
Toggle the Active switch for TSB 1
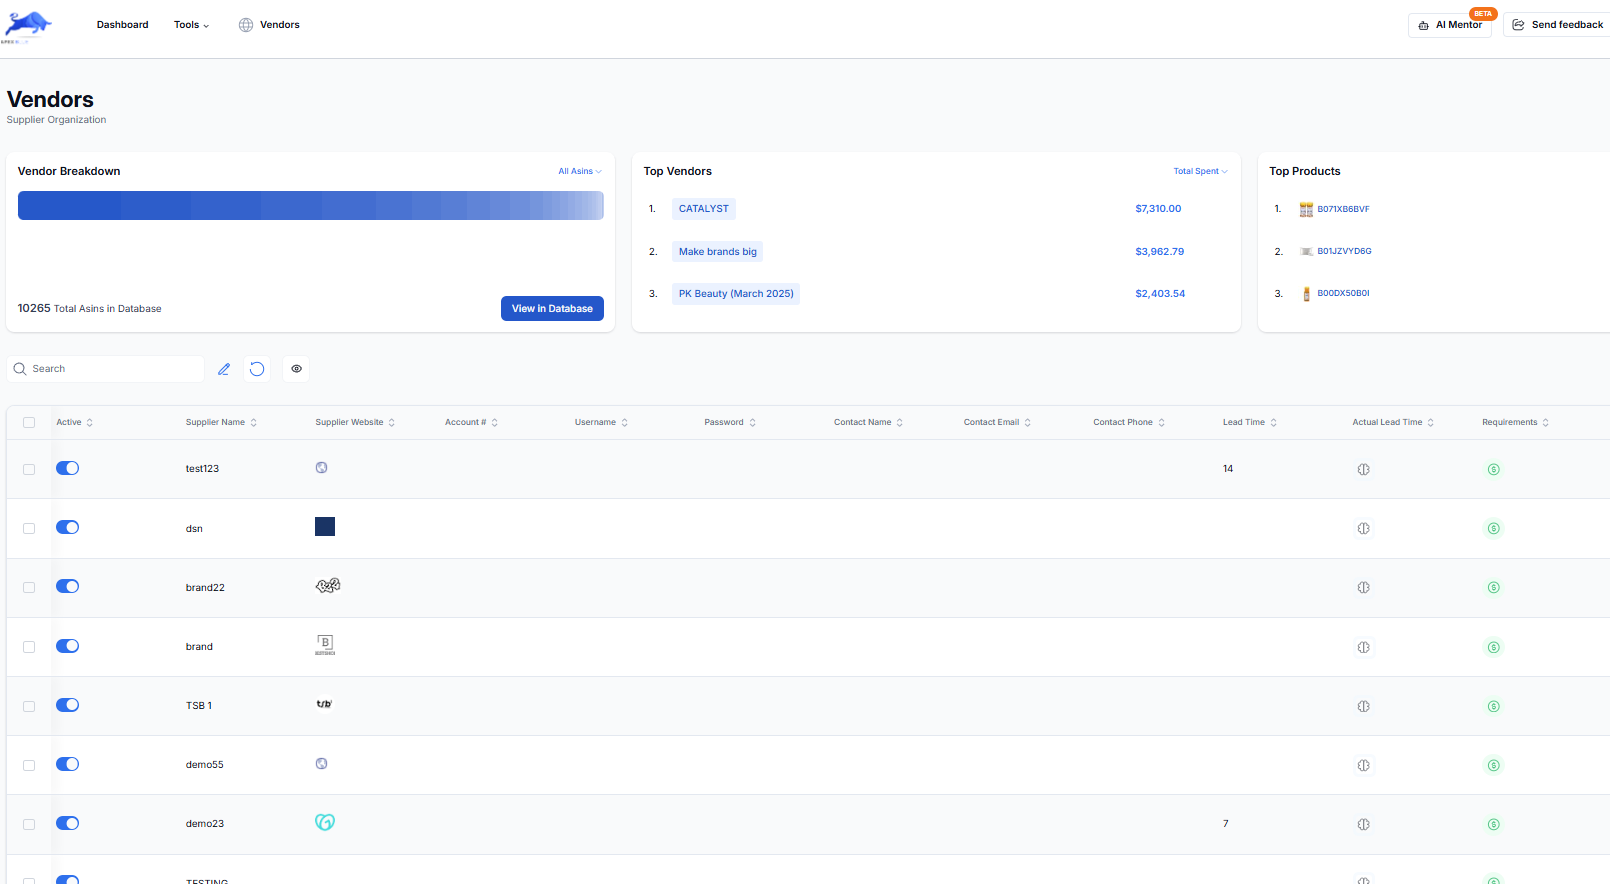click(x=68, y=705)
